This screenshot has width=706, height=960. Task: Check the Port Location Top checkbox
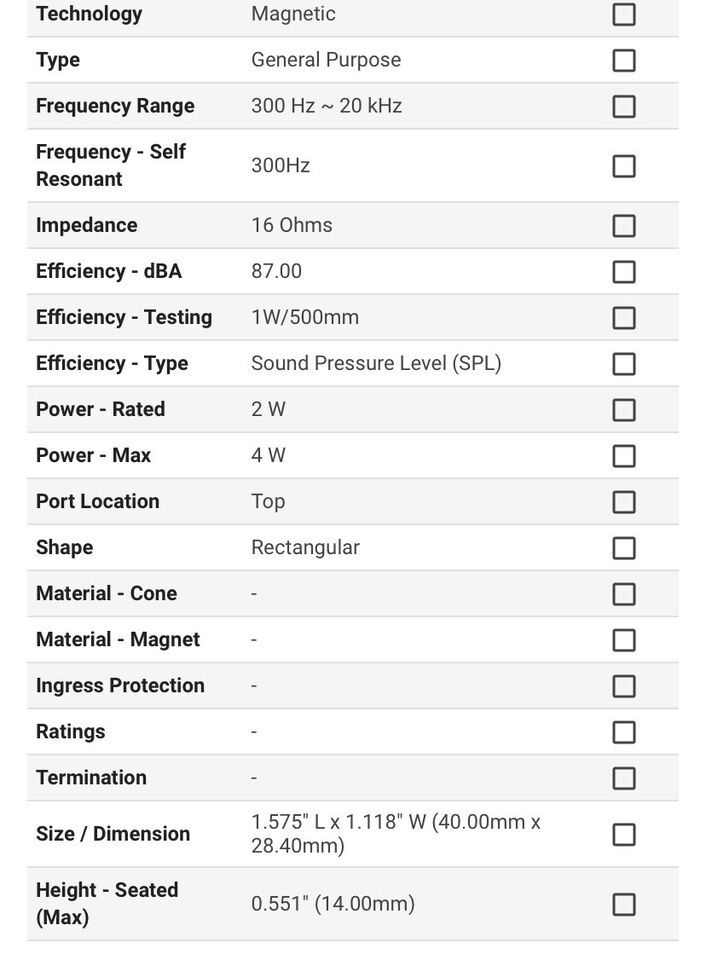tap(623, 502)
